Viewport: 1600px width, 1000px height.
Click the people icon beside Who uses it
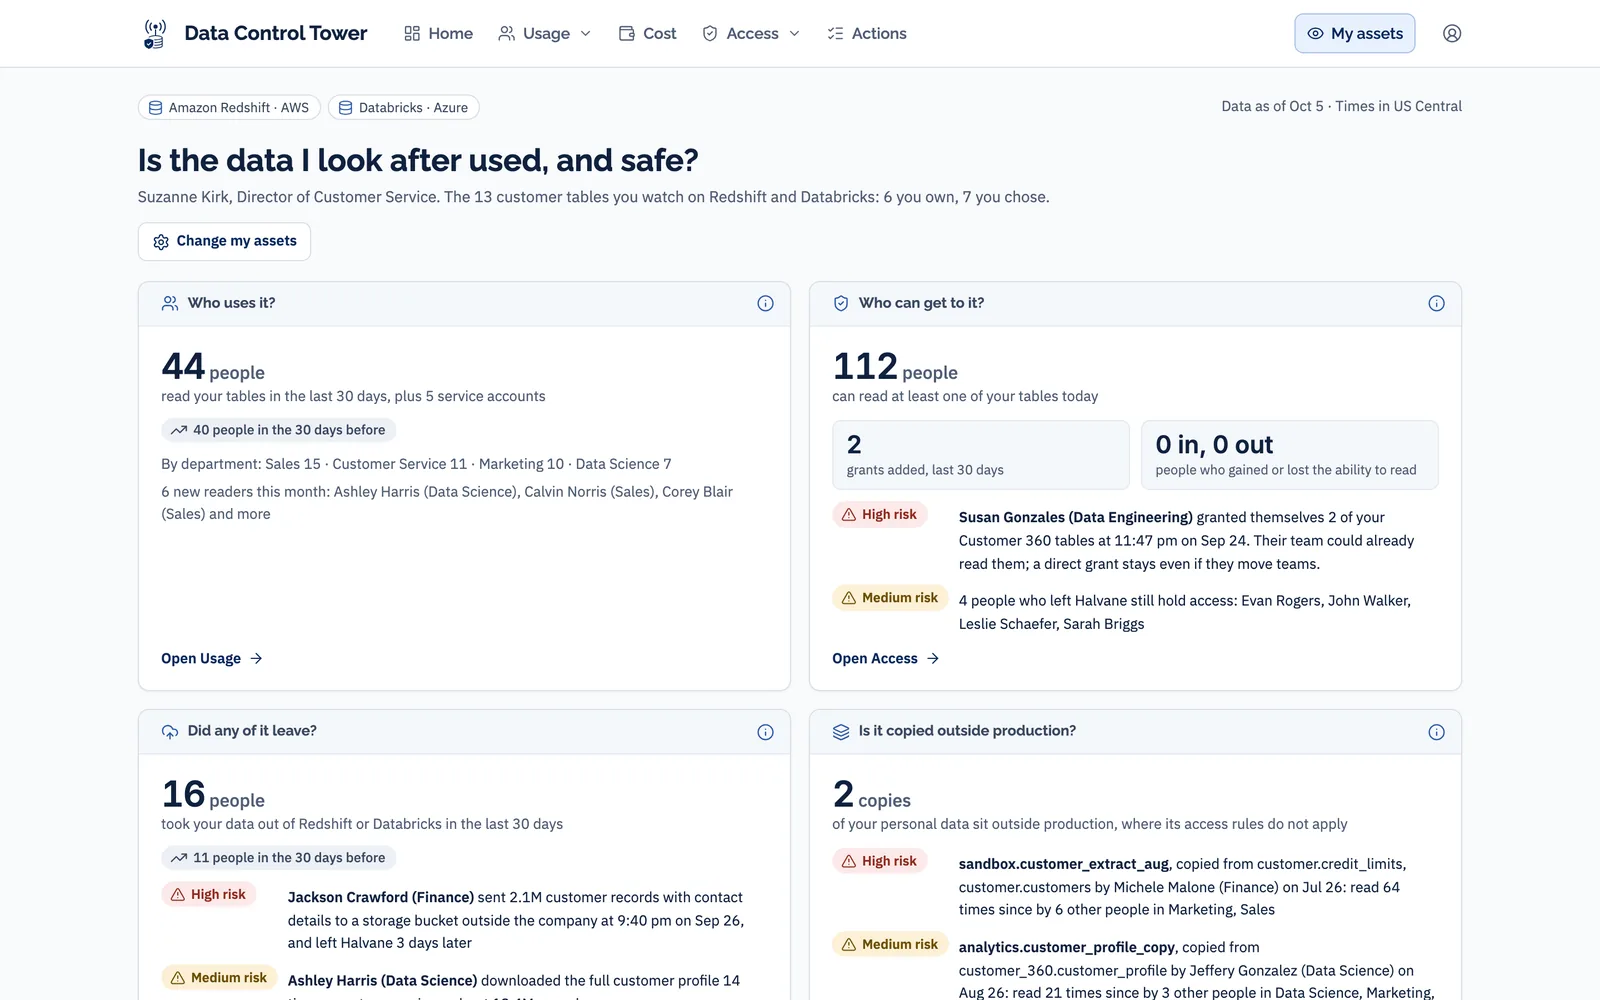(x=170, y=303)
